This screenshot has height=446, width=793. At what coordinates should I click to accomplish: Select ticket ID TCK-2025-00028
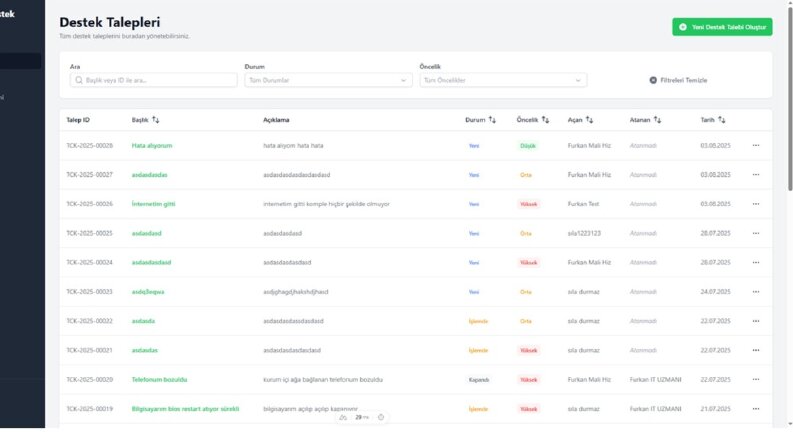coord(90,146)
